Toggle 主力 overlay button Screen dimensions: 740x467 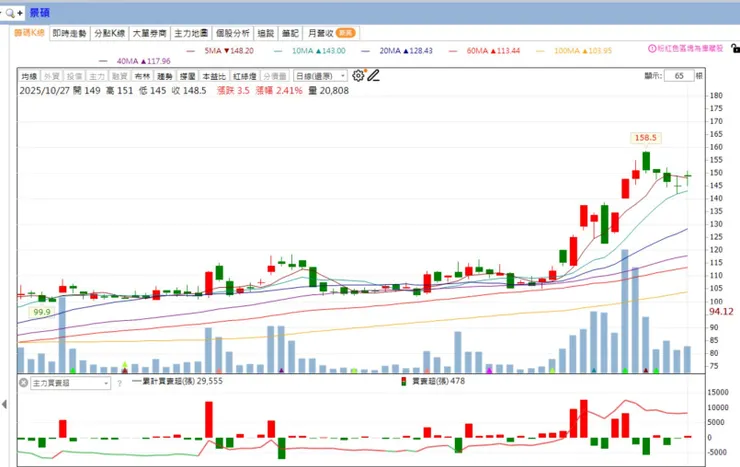click(97, 76)
